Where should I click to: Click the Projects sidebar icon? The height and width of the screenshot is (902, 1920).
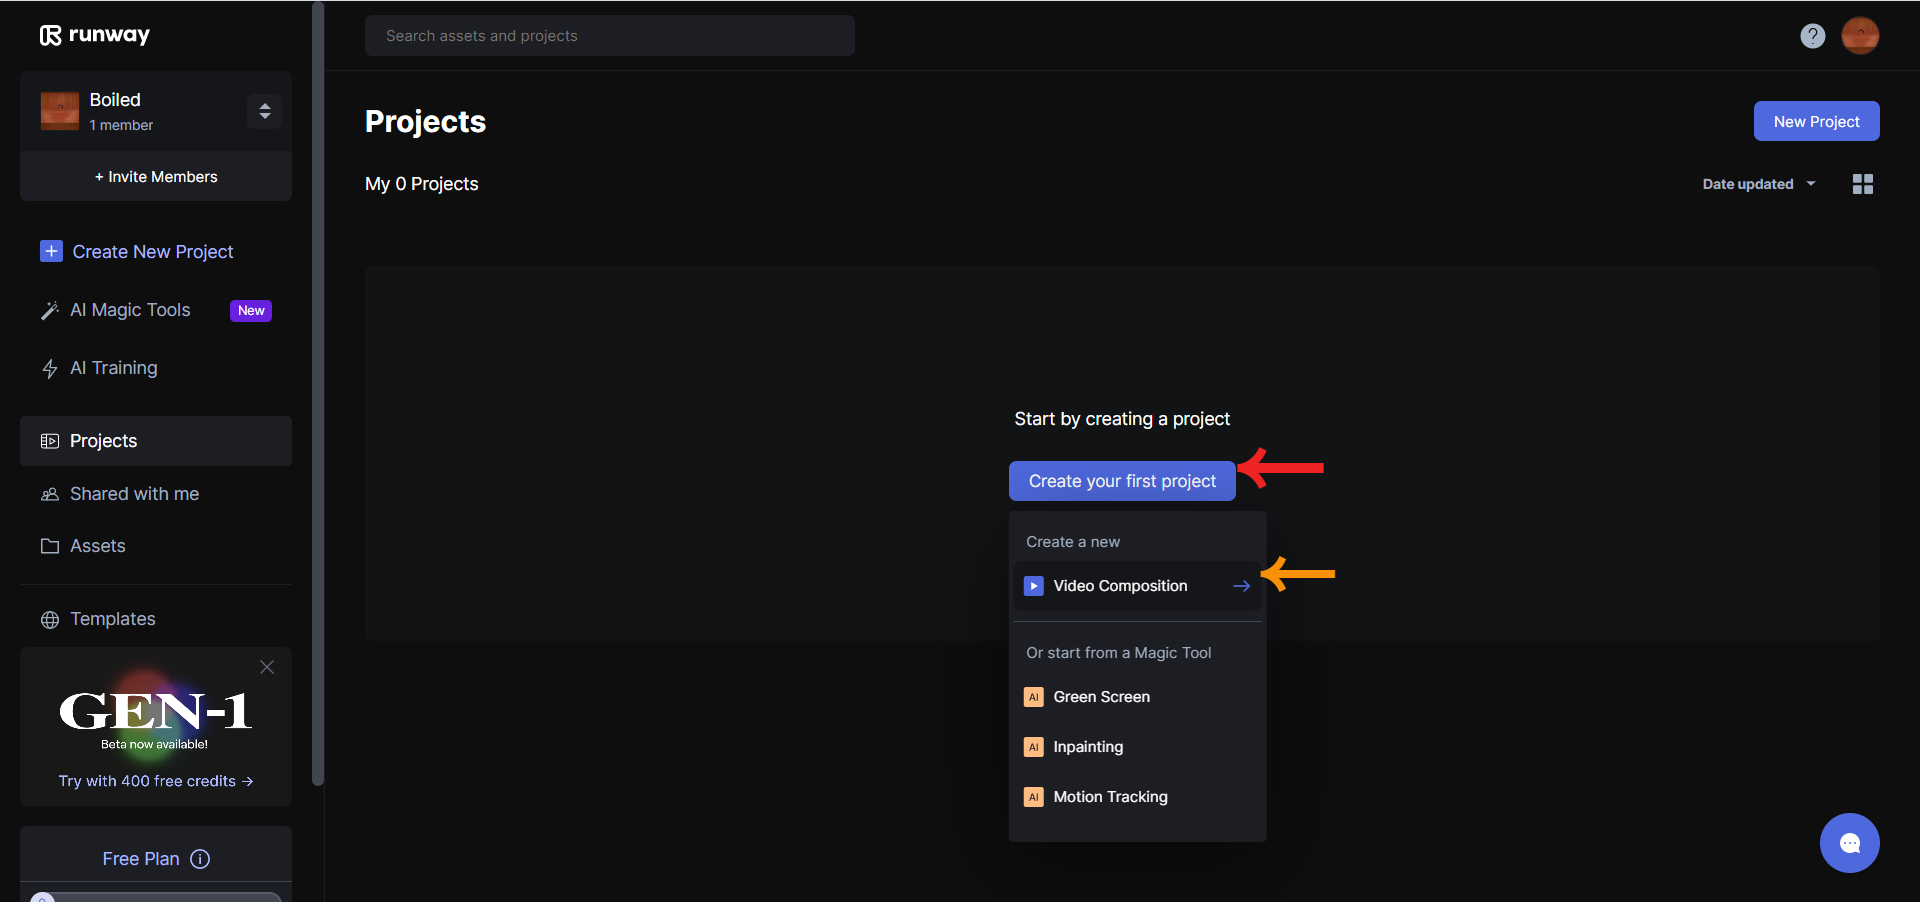[x=50, y=441]
